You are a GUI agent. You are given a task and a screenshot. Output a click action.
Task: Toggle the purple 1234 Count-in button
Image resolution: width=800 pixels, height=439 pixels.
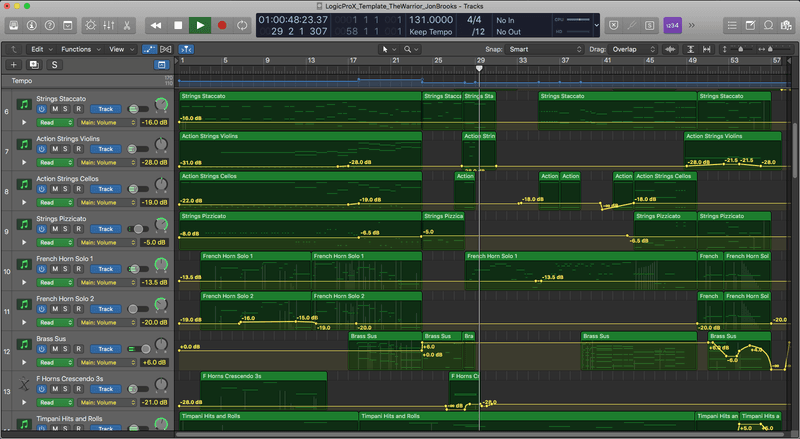click(x=672, y=25)
